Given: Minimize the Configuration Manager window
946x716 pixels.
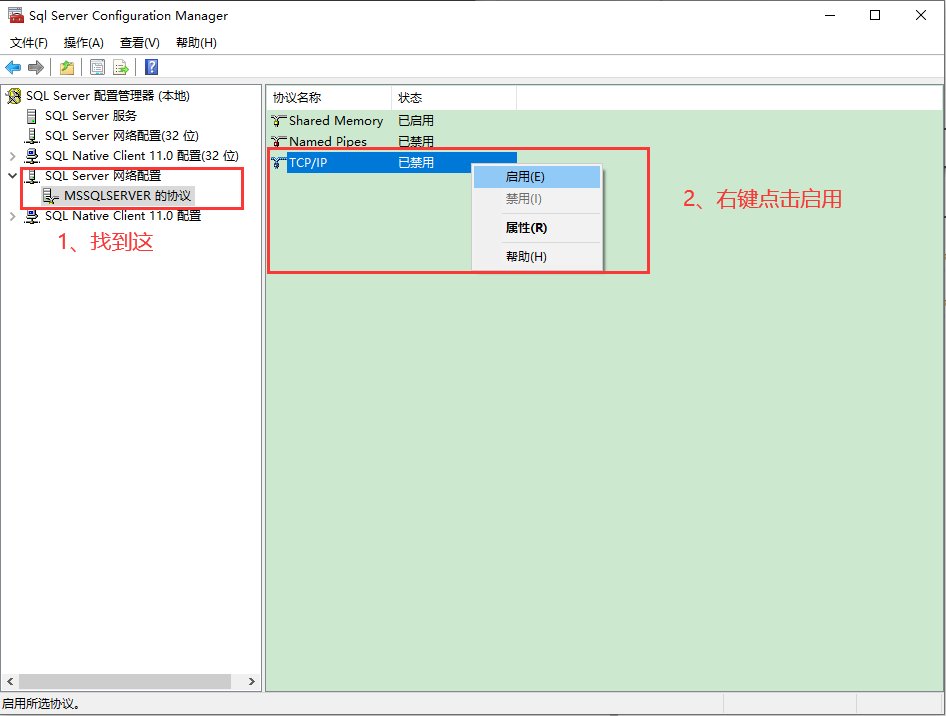Looking at the screenshot, I should click(830, 15).
